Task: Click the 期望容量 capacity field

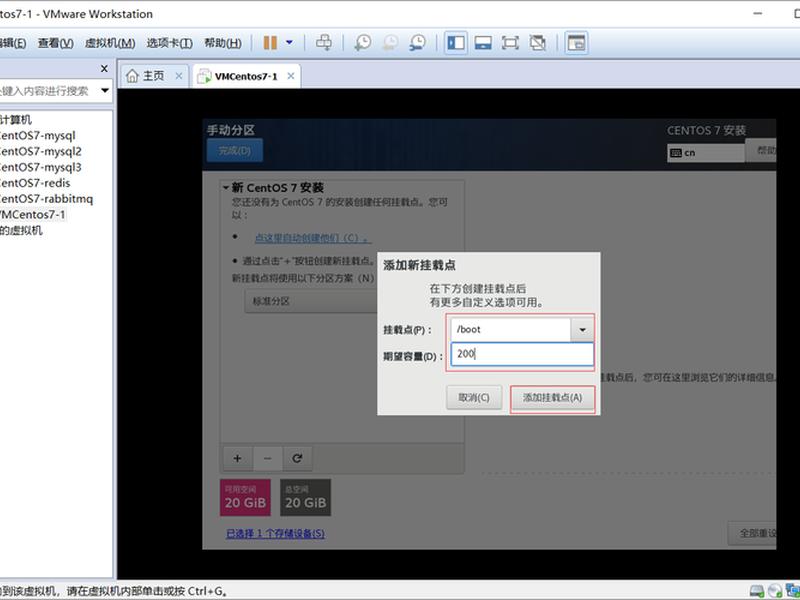Action: [x=522, y=354]
